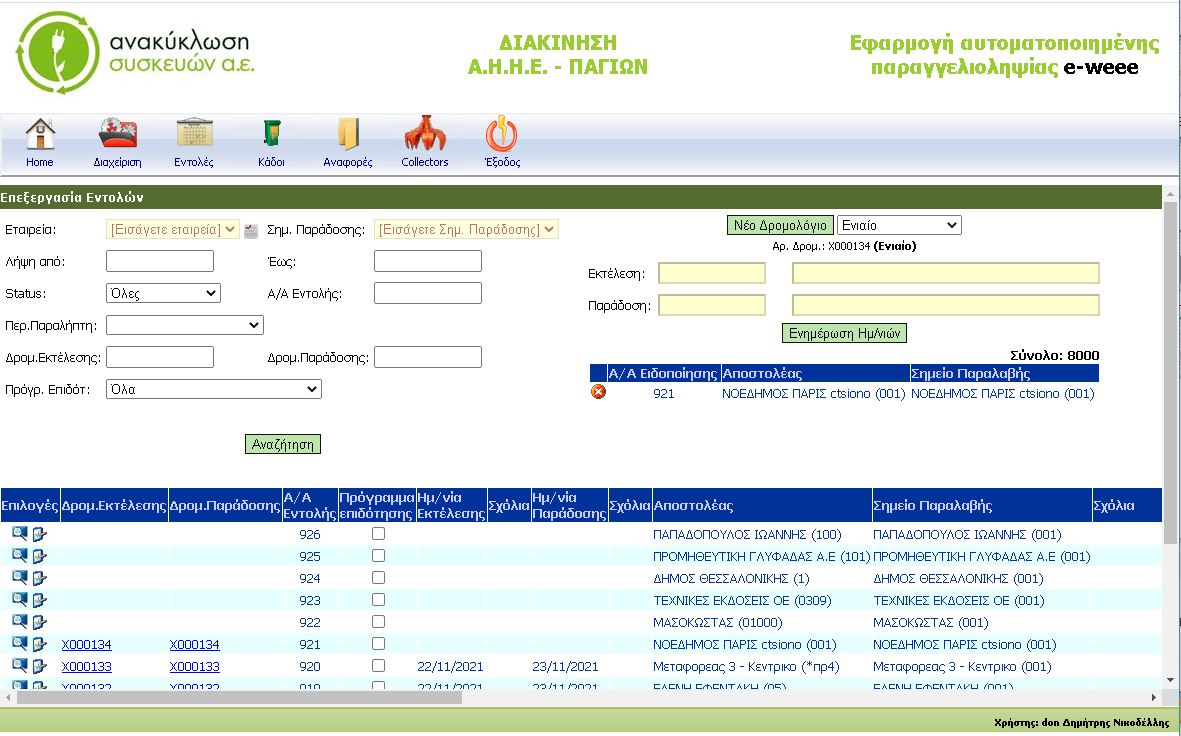
Task: Focus the Λήψη από date field
Action: point(160,261)
